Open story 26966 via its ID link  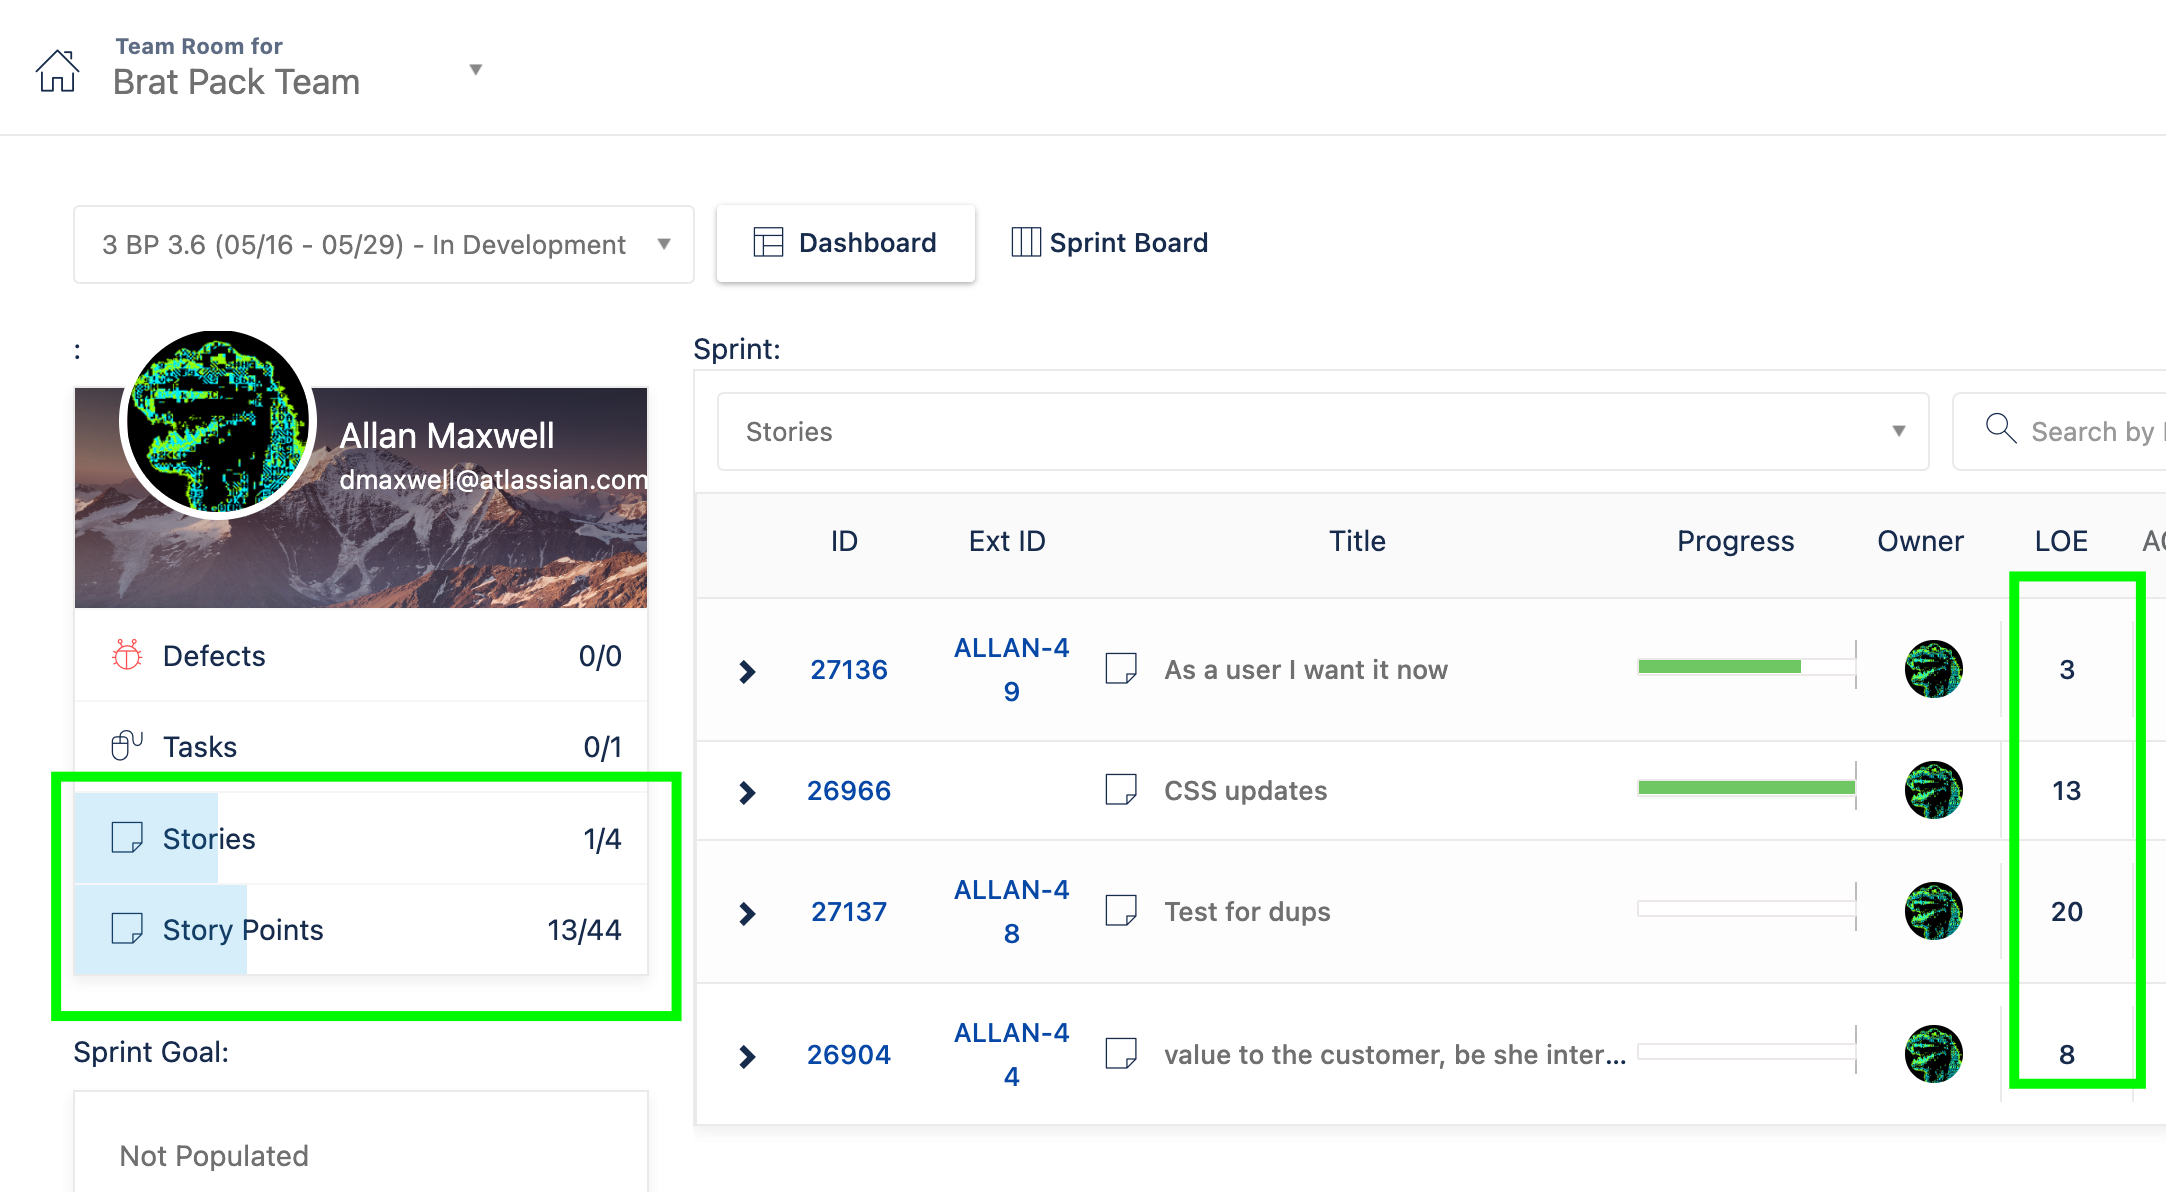(x=849, y=789)
